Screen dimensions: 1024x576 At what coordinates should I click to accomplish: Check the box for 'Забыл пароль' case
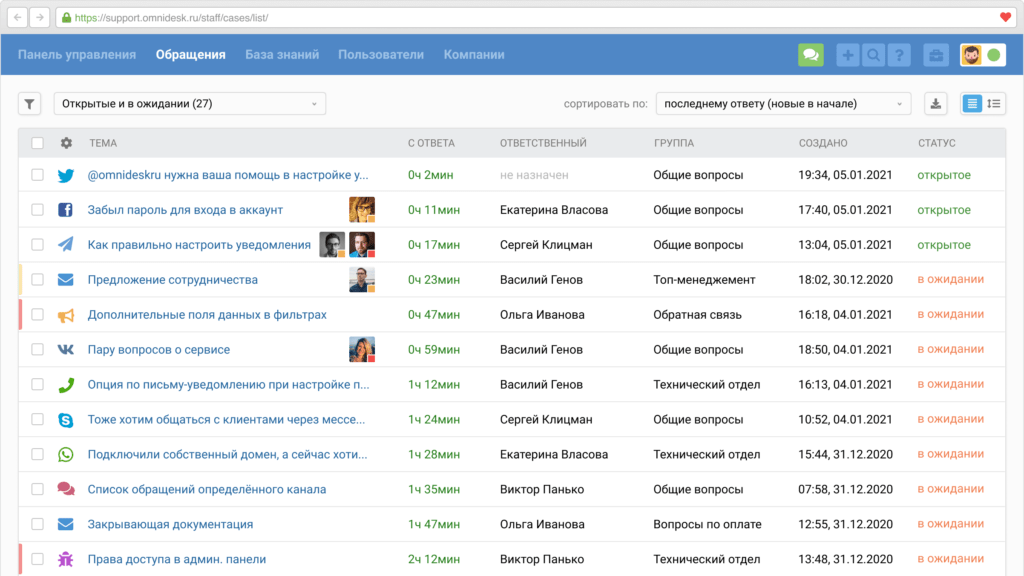click(37, 210)
